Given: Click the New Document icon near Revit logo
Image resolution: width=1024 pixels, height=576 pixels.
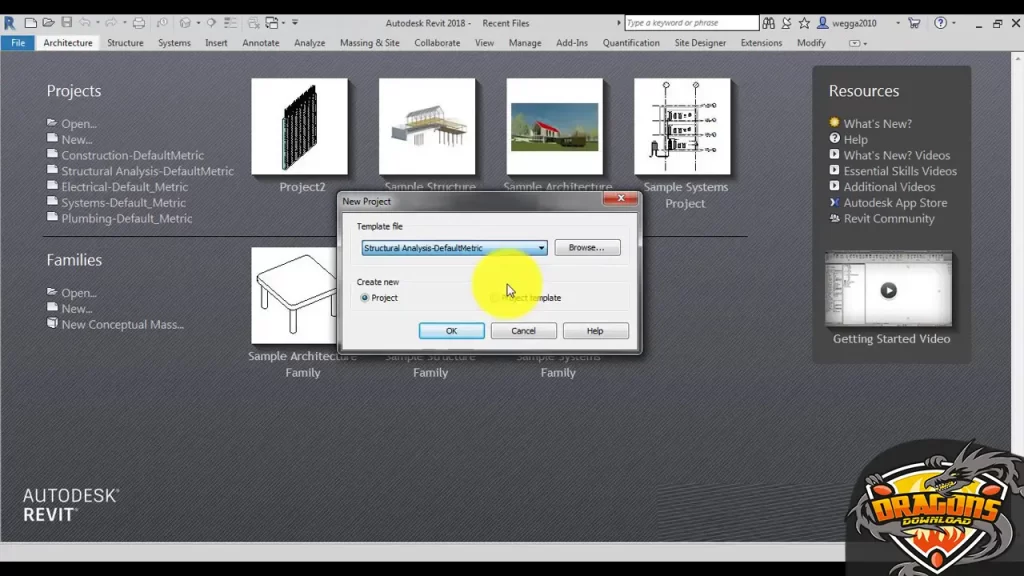Looking at the screenshot, I should pyautogui.click(x=30, y=22).
